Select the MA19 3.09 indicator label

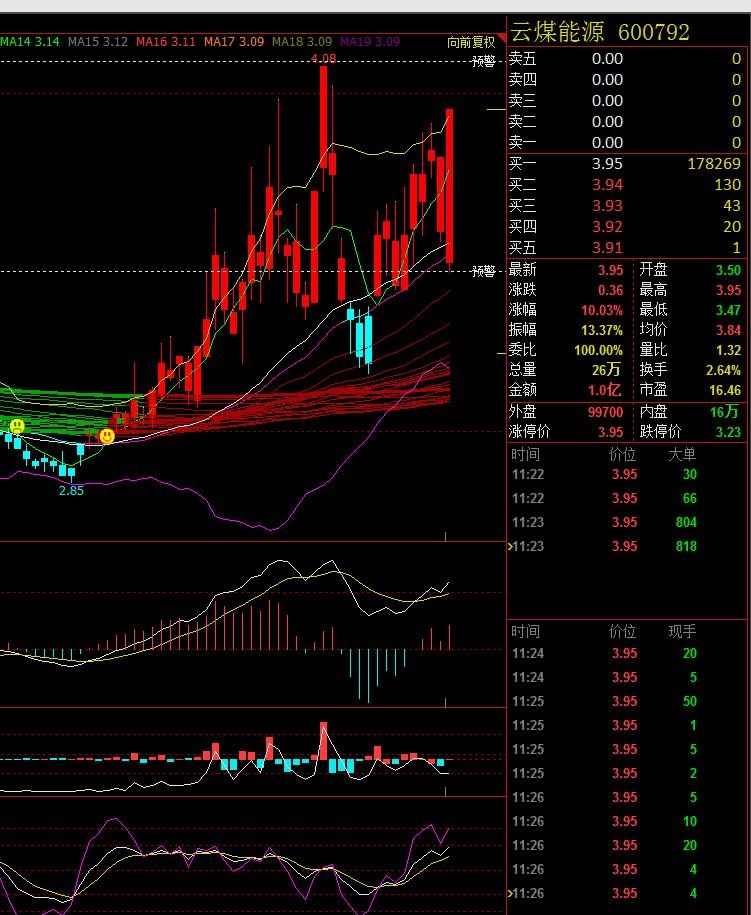pyautogui.click(x=370, y=42)
